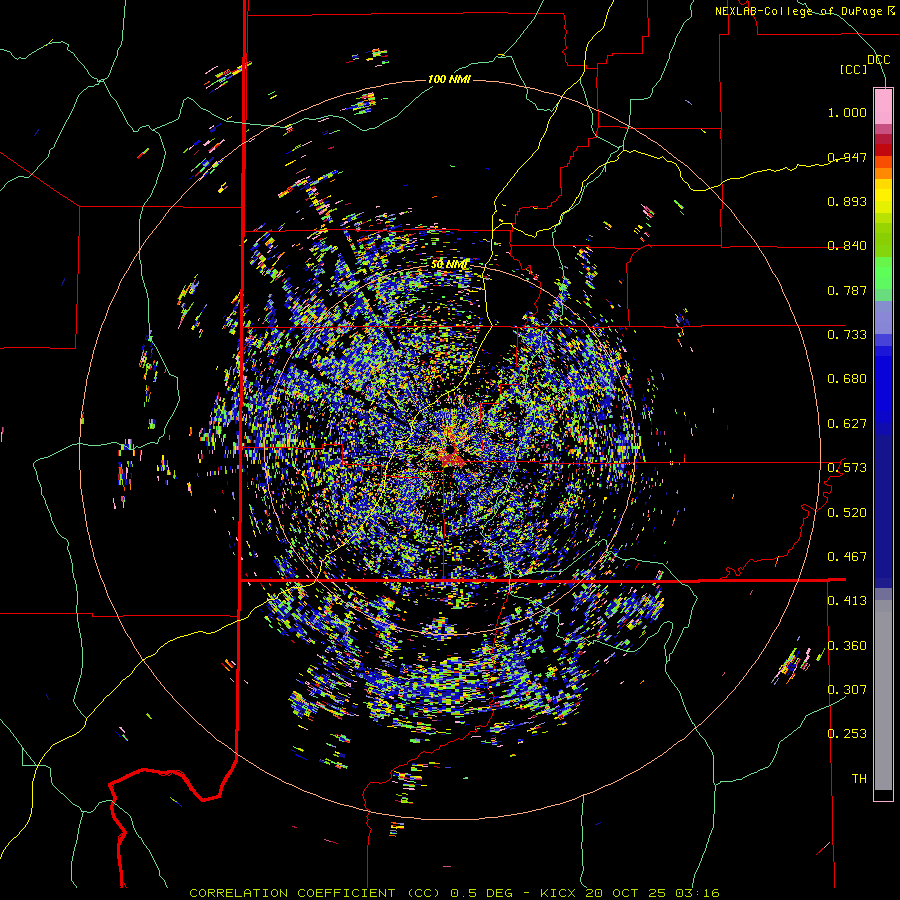This screenshot has width=900, height=900.
Task: Pick the pink swatch beside 1.000
Action: pos(883,107)
